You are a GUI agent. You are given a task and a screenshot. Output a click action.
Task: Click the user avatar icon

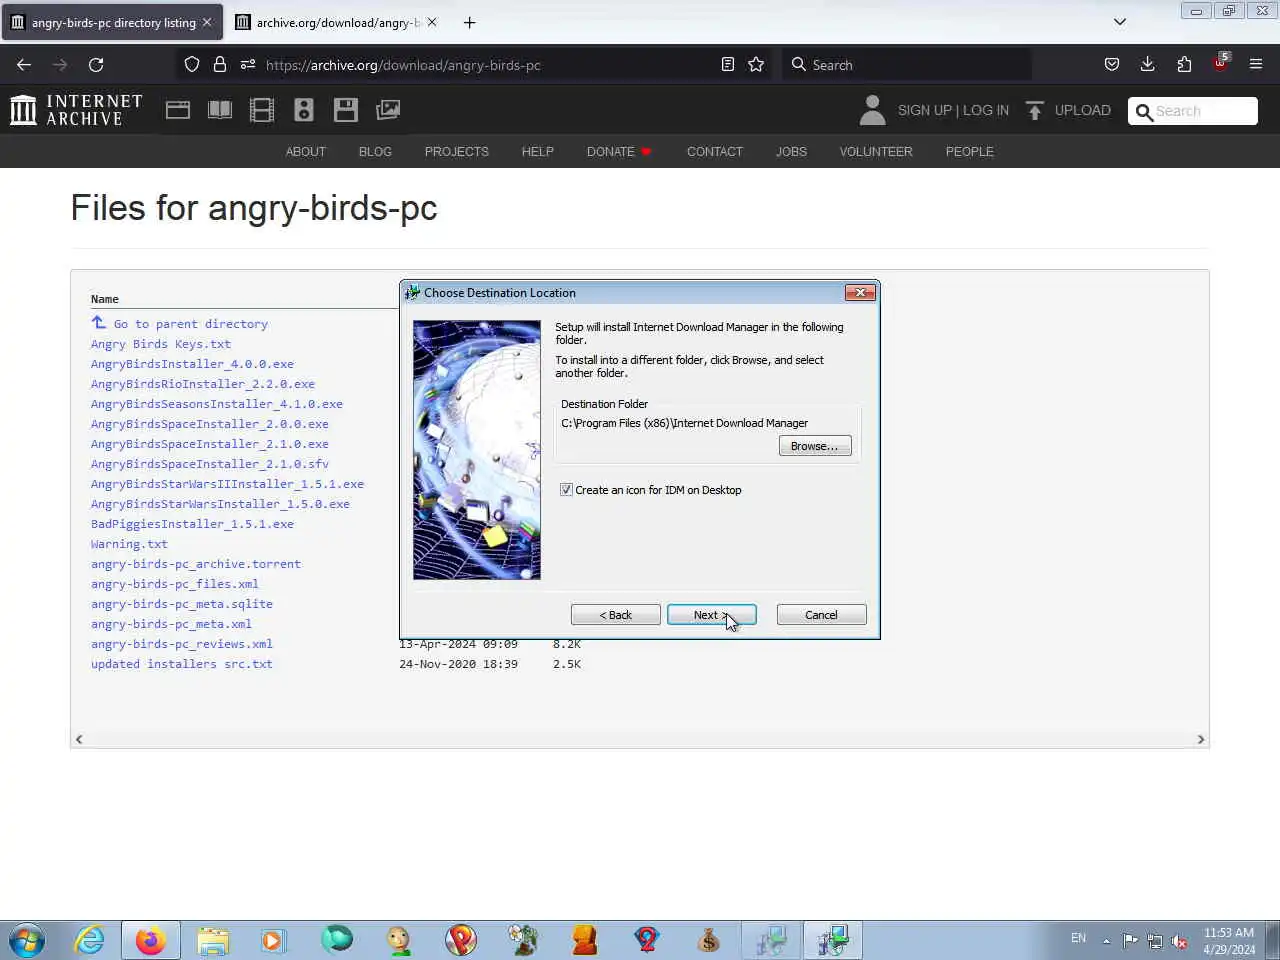(872, 110)
